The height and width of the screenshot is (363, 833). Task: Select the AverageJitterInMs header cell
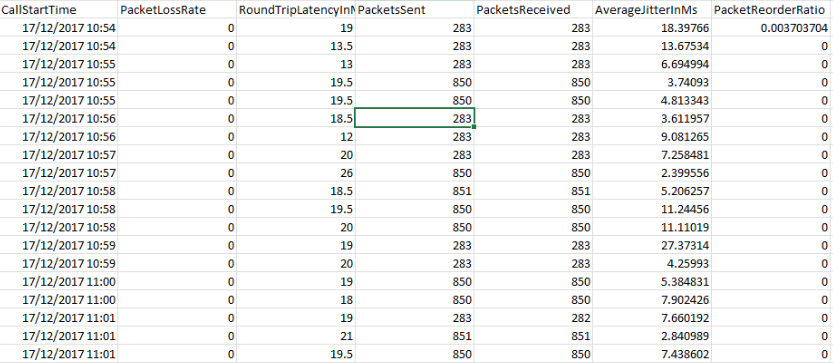652,10
